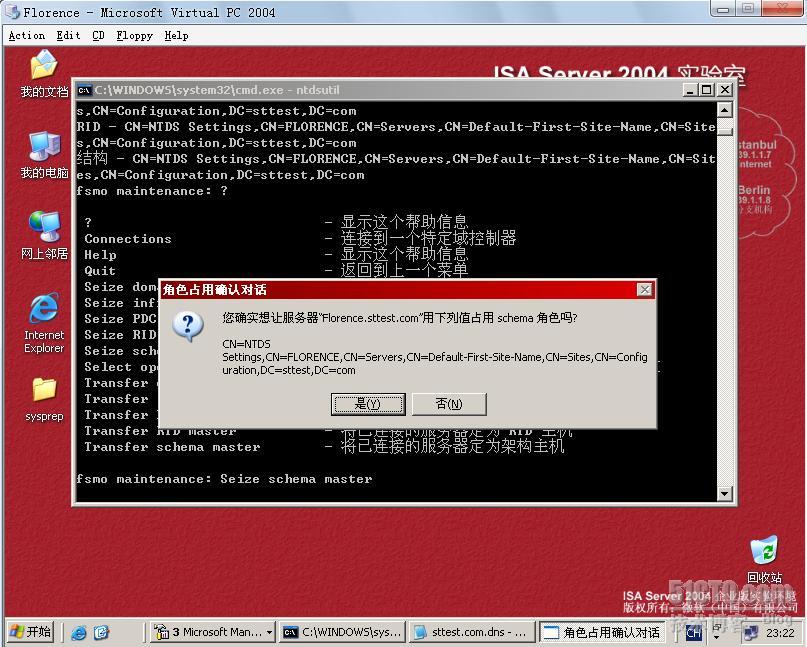
Task: Switch to sttest.com.dns taskbar button
Action: pyautogui.click(x=471, y=632)
